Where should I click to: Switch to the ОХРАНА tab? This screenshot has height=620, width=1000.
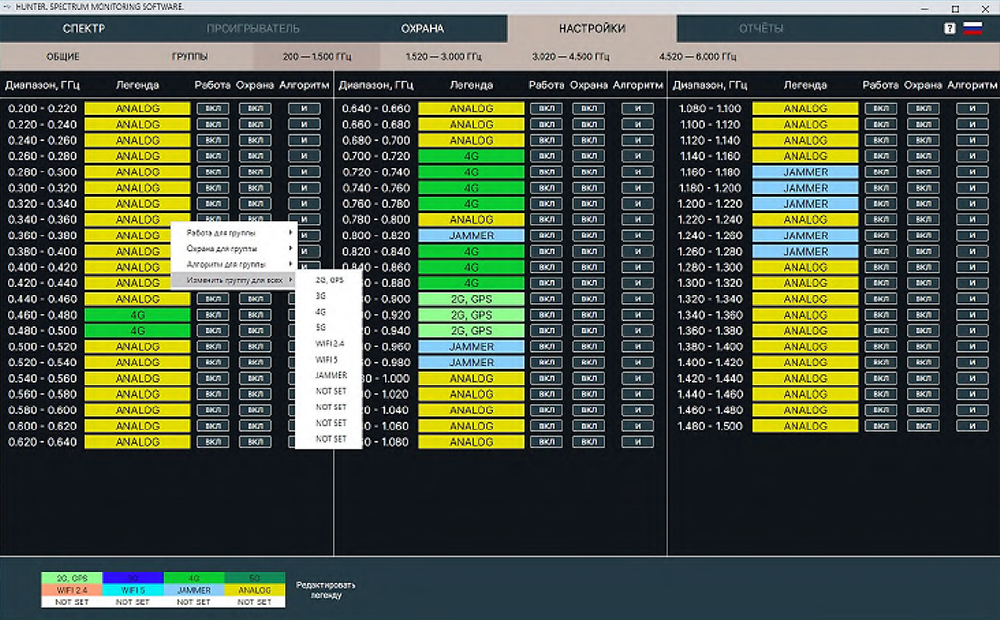(422, 29)
